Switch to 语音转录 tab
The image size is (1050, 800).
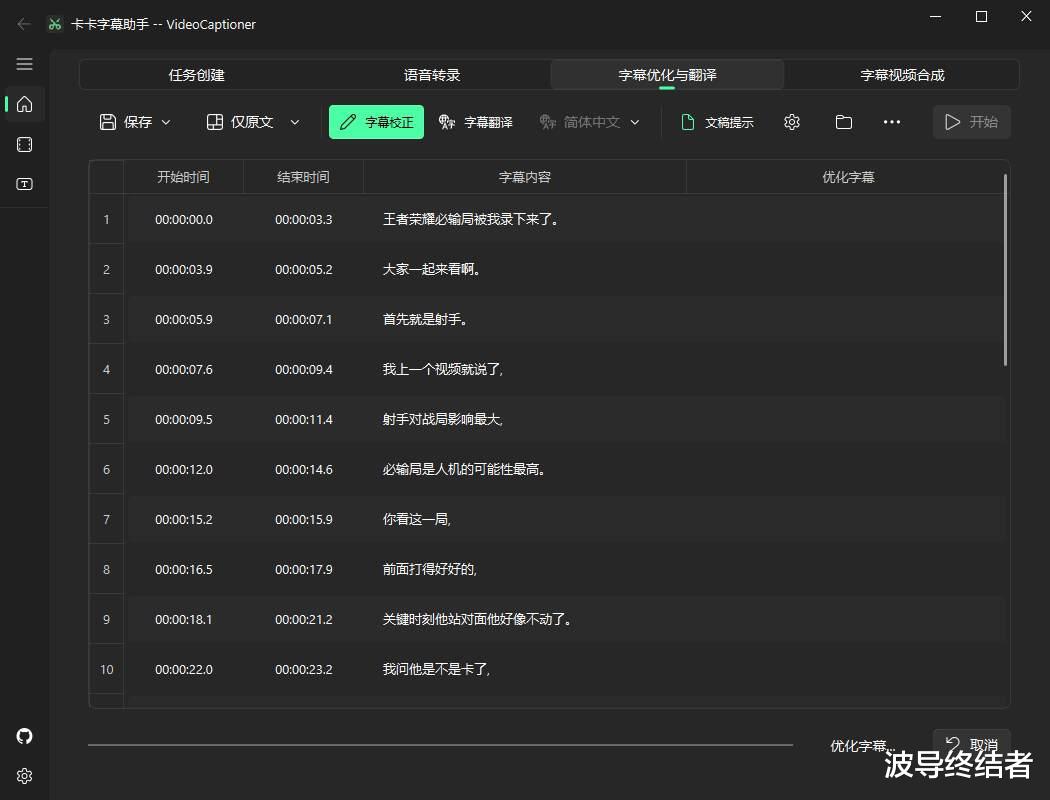click(432, 75)
